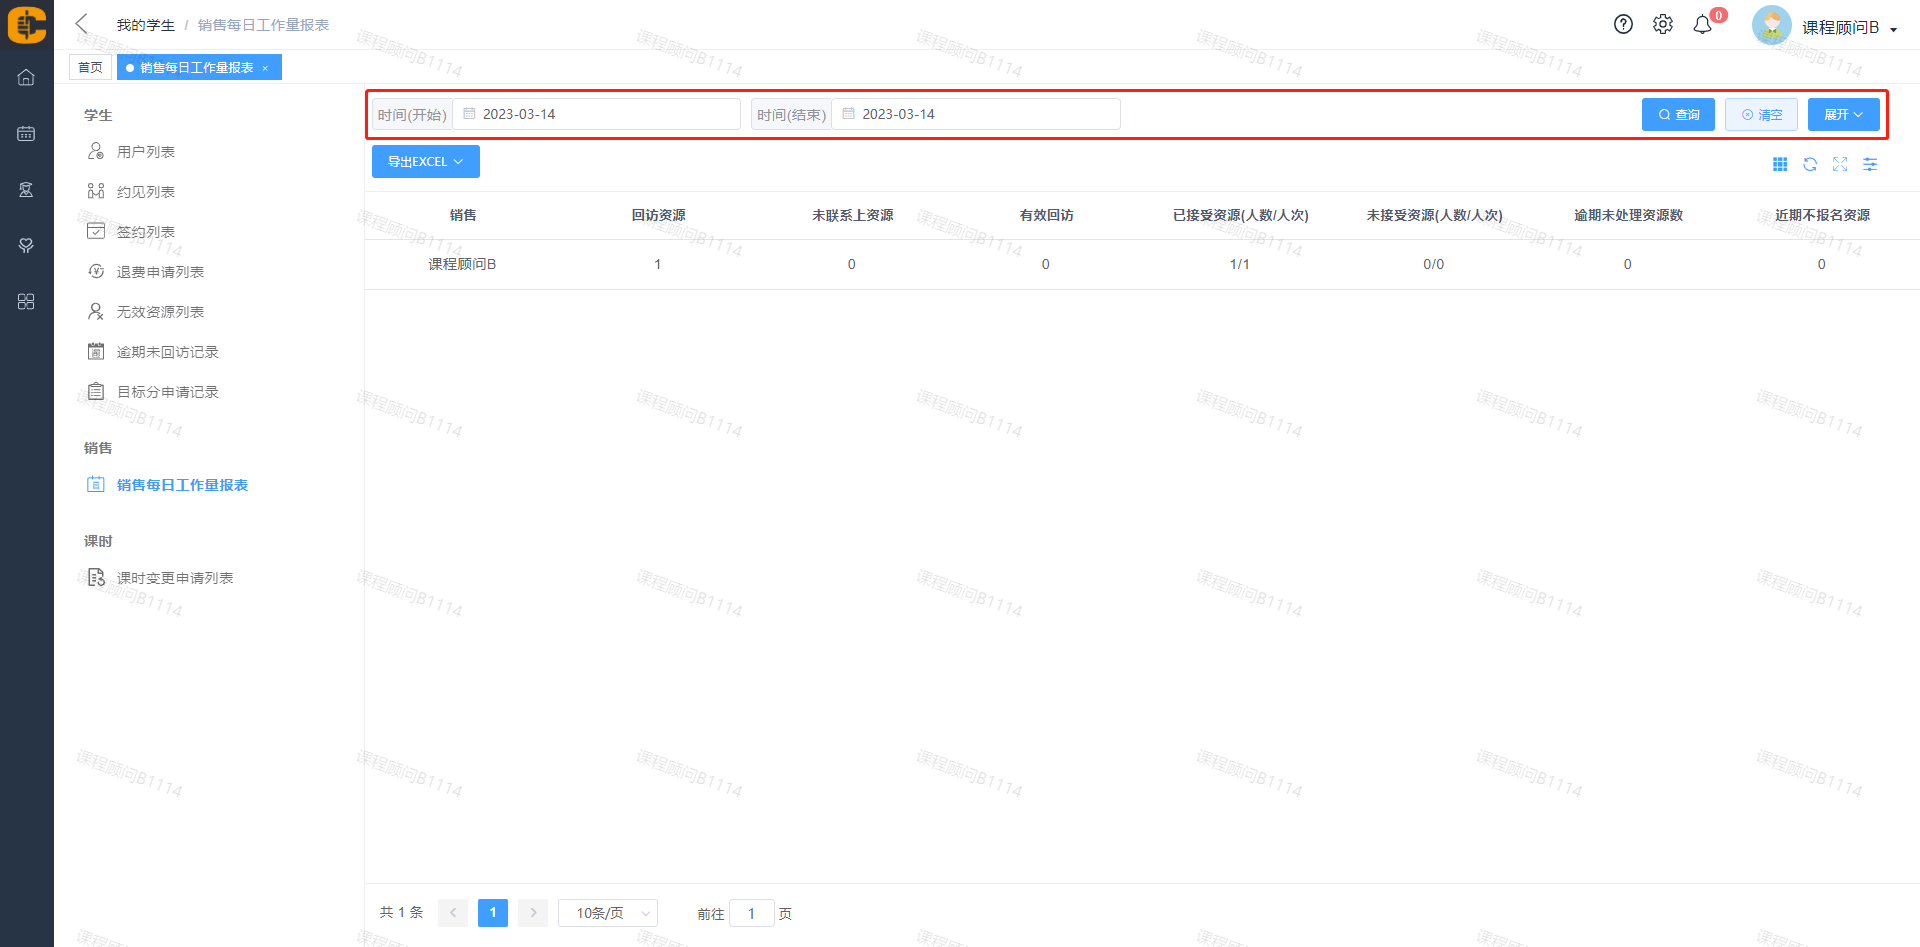Screen dimensions: 1920x947
Task: Open the 课程顾问B user menu
Action: click(1840, 27)
